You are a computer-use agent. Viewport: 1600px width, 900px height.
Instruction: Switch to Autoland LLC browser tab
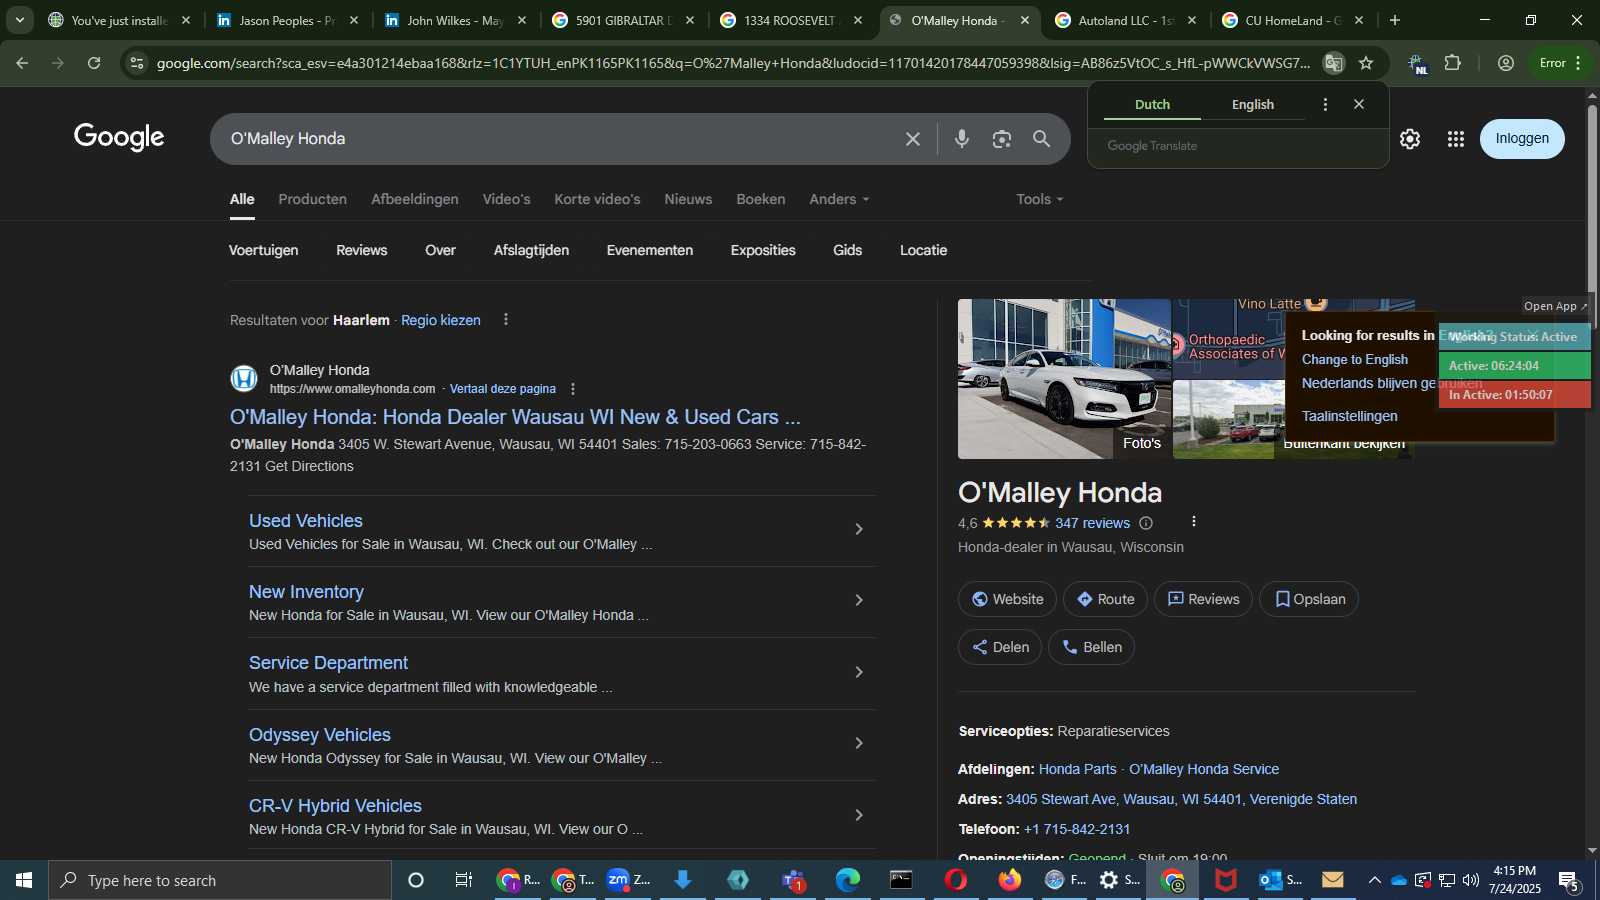pos(1127,20)
